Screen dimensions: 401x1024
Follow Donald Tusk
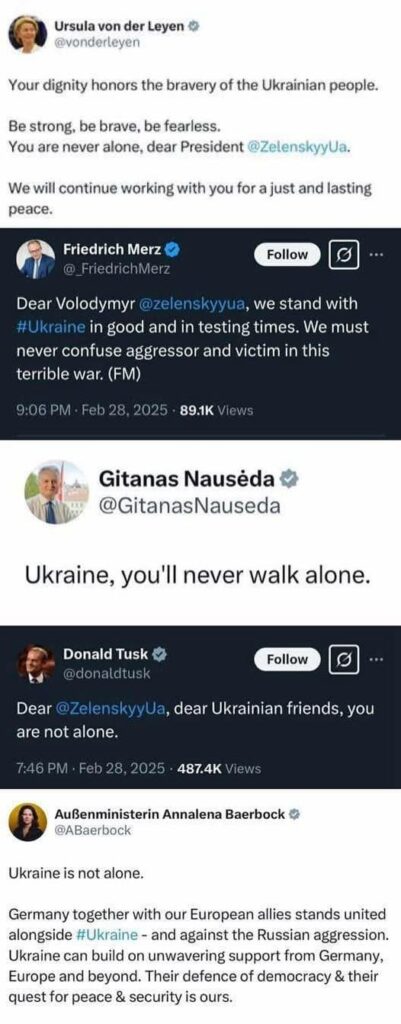pyautogui.click(x=287, y=660)
